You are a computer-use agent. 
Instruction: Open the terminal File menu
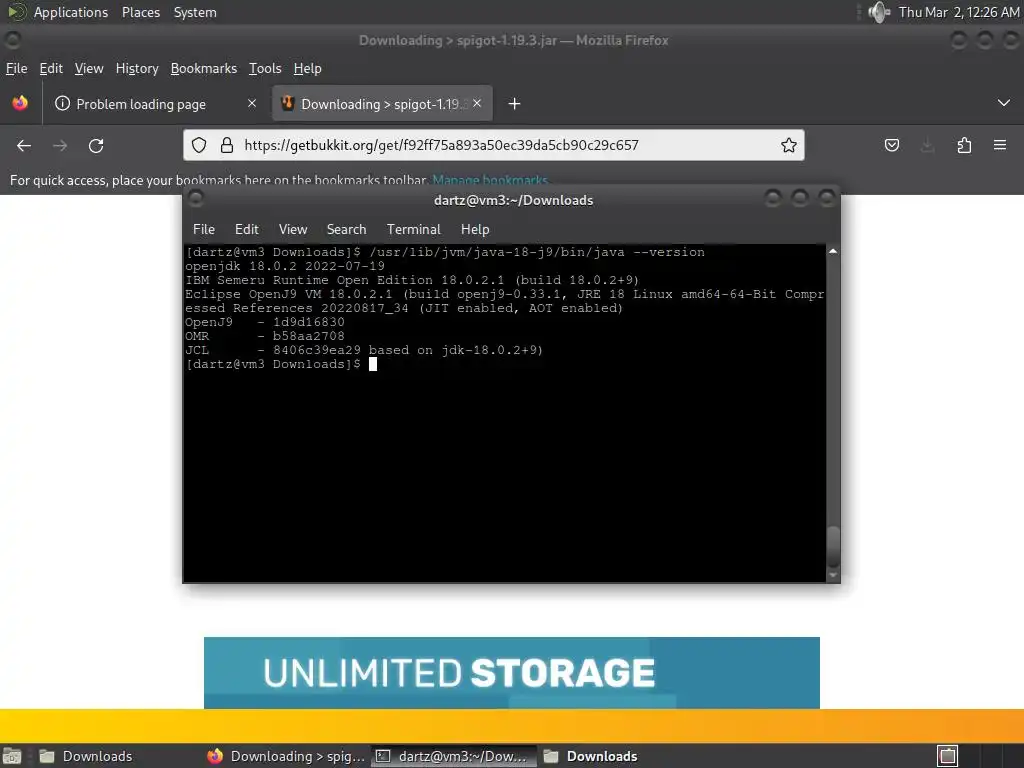[x=204, y=229]
